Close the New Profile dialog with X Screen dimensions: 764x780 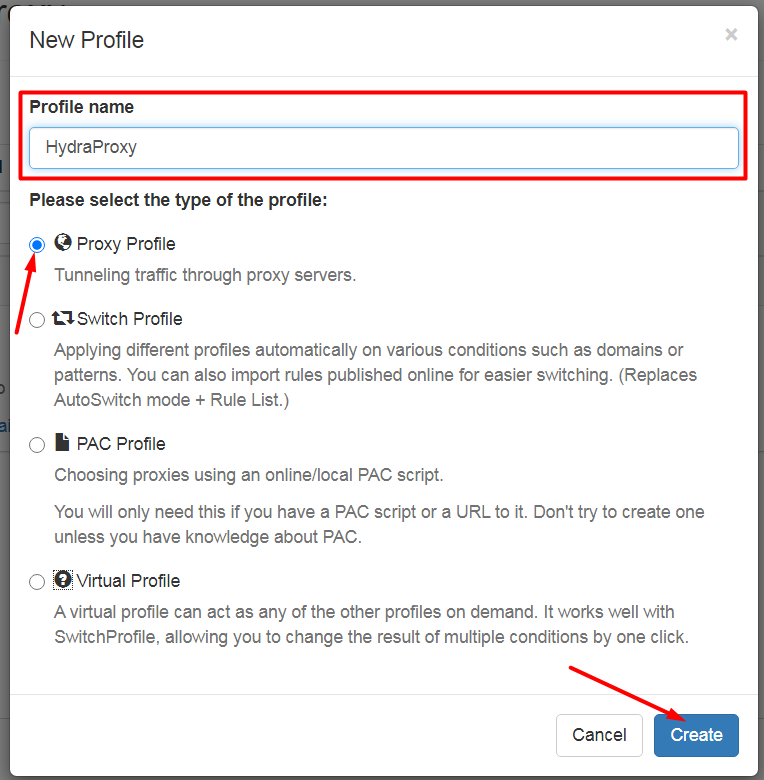coord(731,35)
